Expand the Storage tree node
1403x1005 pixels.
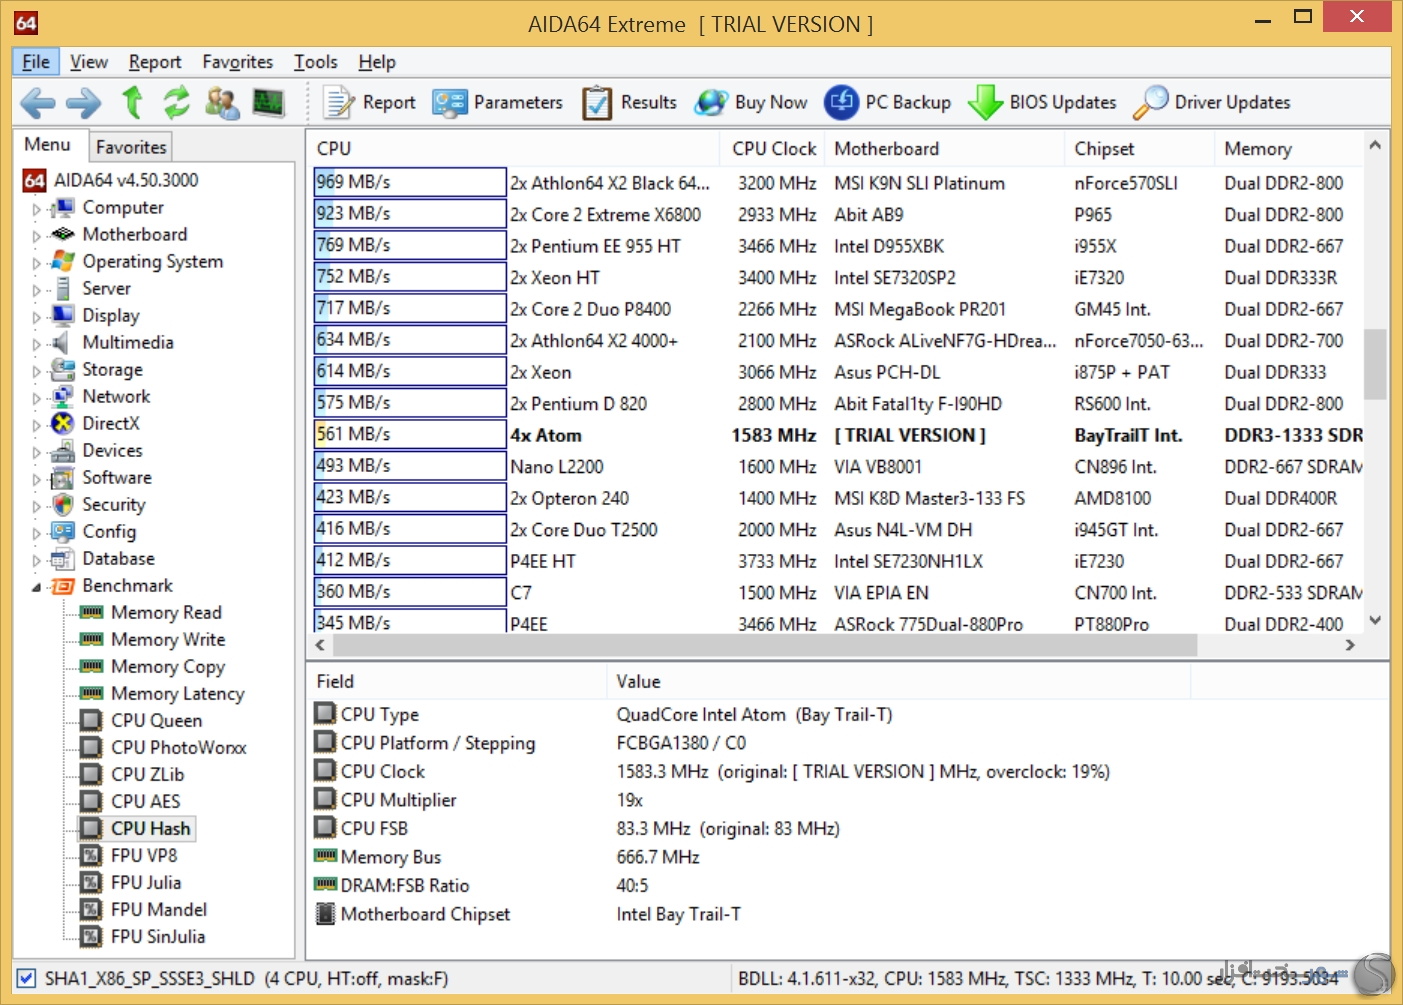[x=36, y=371]
